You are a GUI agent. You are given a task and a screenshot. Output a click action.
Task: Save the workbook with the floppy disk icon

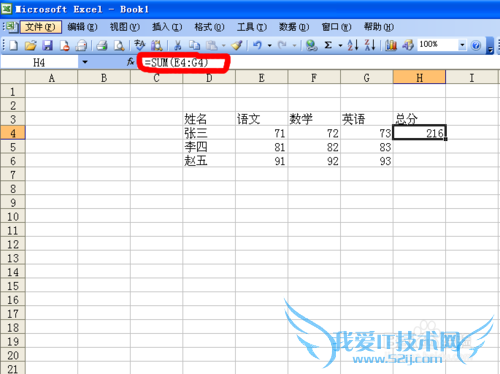tap(47, 45)
